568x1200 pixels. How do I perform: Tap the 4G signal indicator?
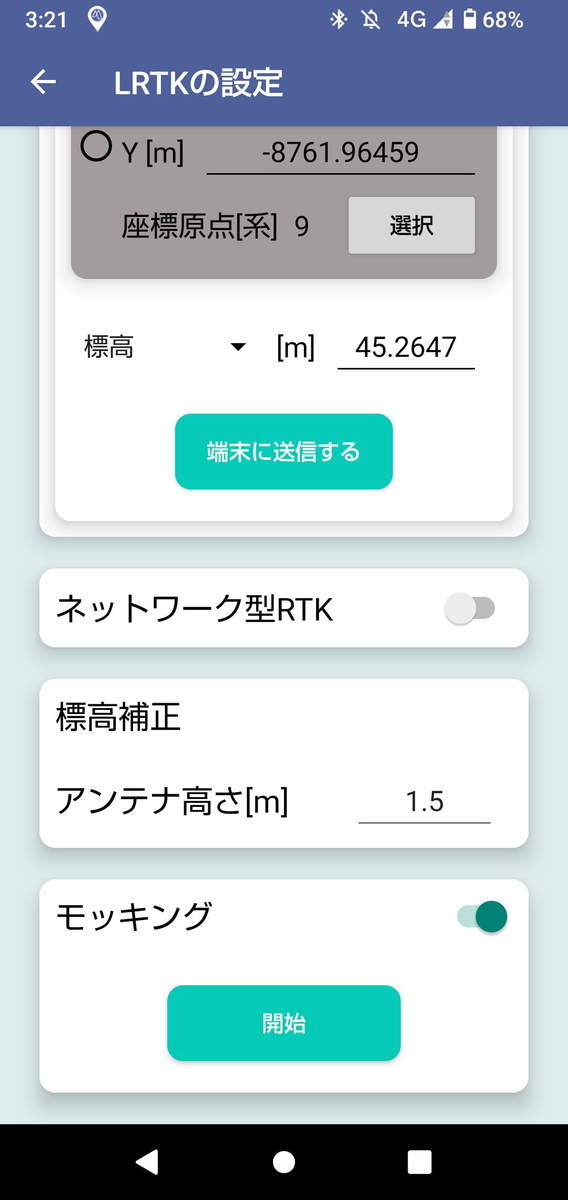tap(410, 19)
